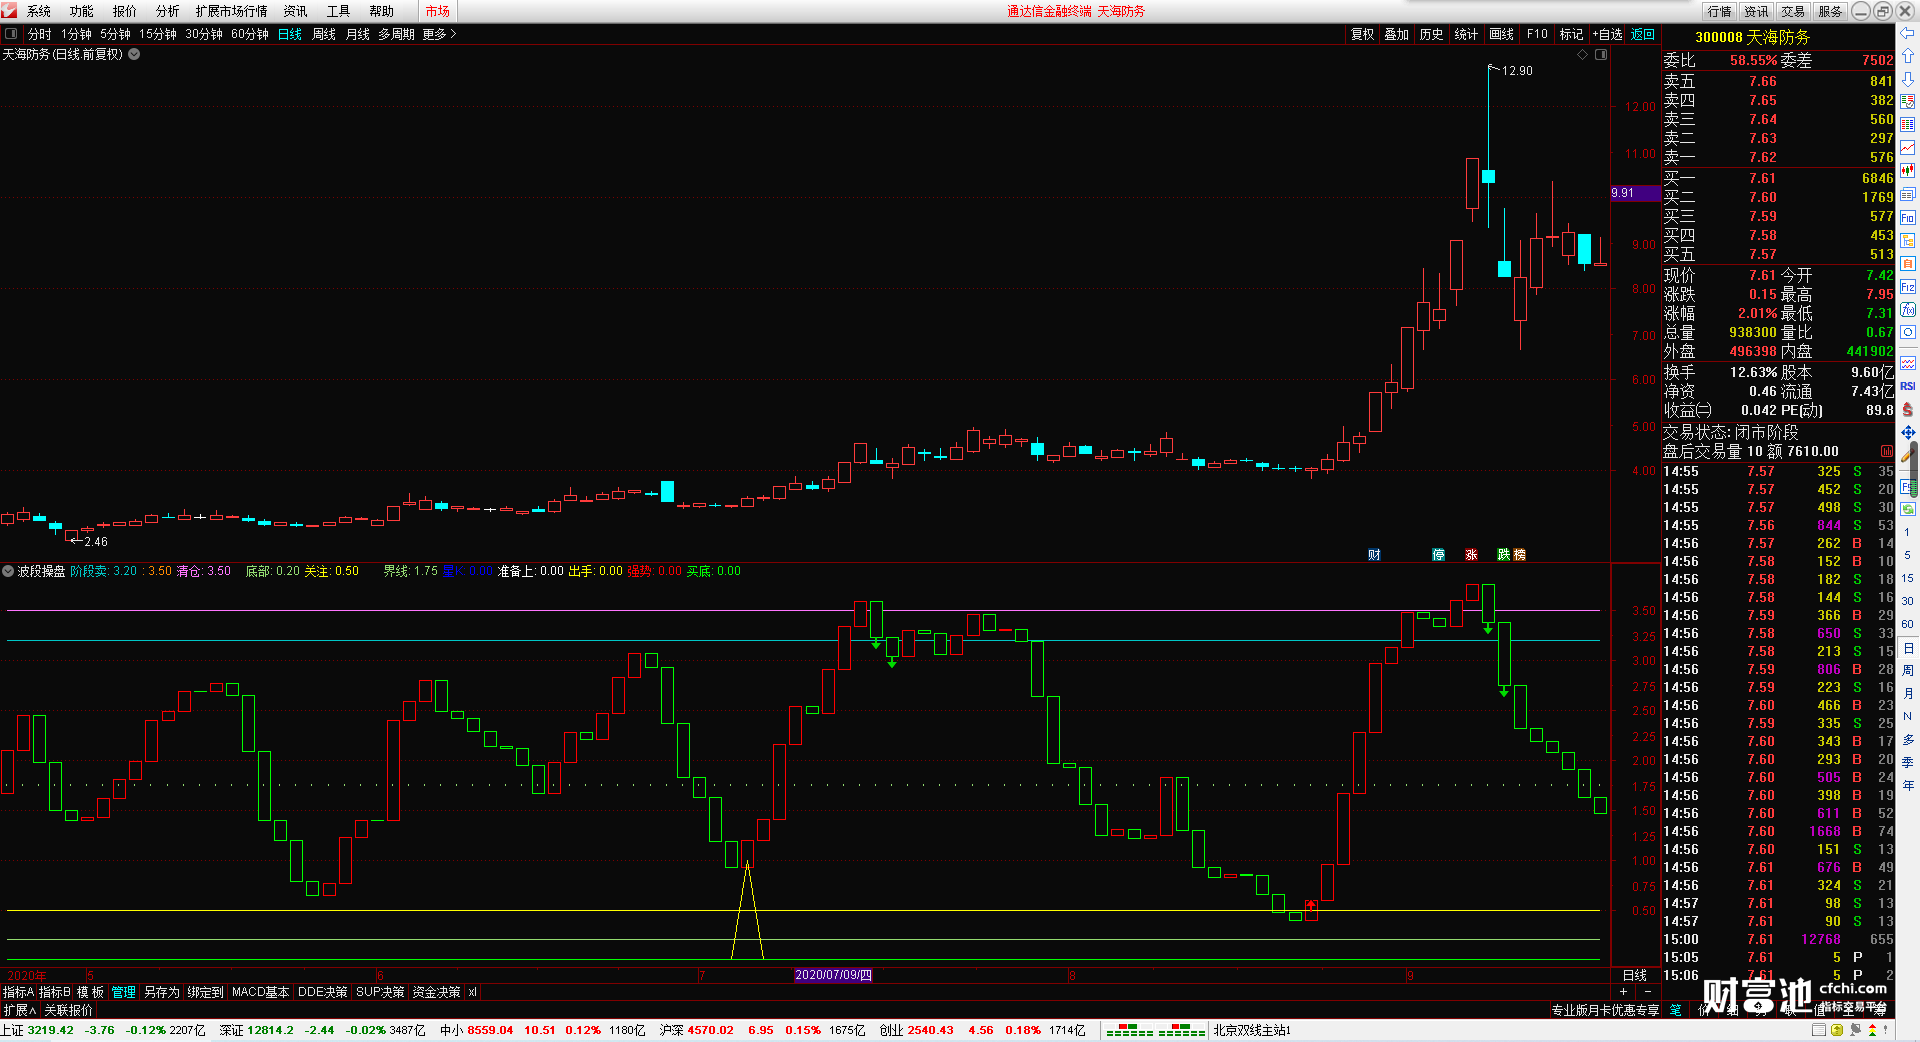
Task: Open dropdown beside 天海防务 chart title
Action: click(134, 55)
